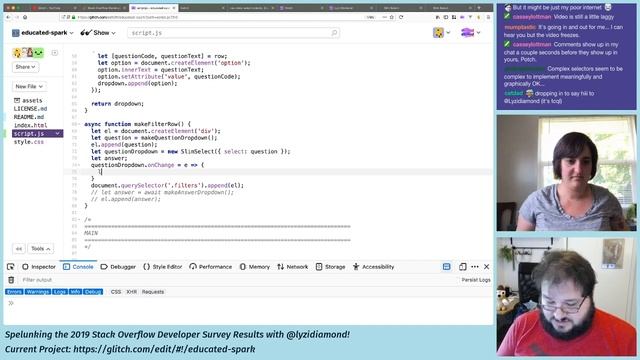
Task: Switch to the Memory tab
Action: click(x=255, y=267)
